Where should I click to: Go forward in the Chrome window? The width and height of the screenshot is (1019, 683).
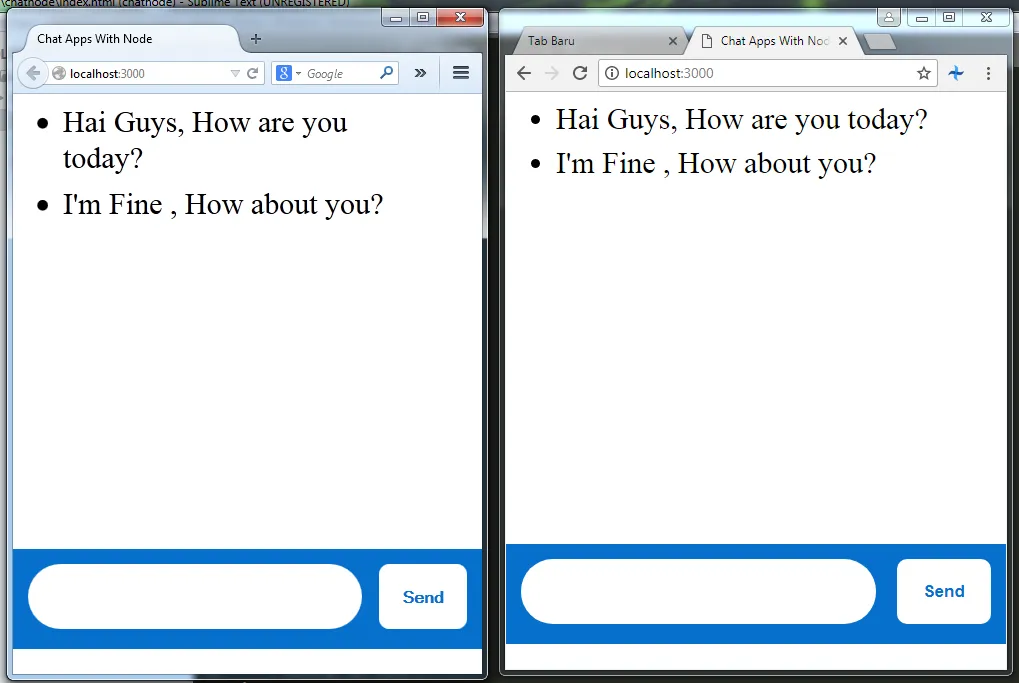(552, 73)
